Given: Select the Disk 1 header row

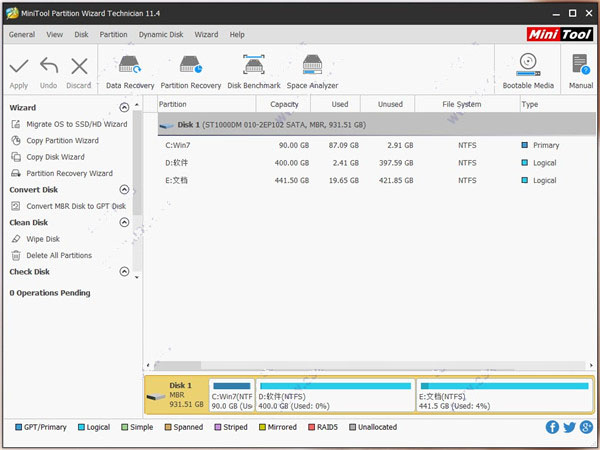Looking at the screenshot, I should point(377,124).
